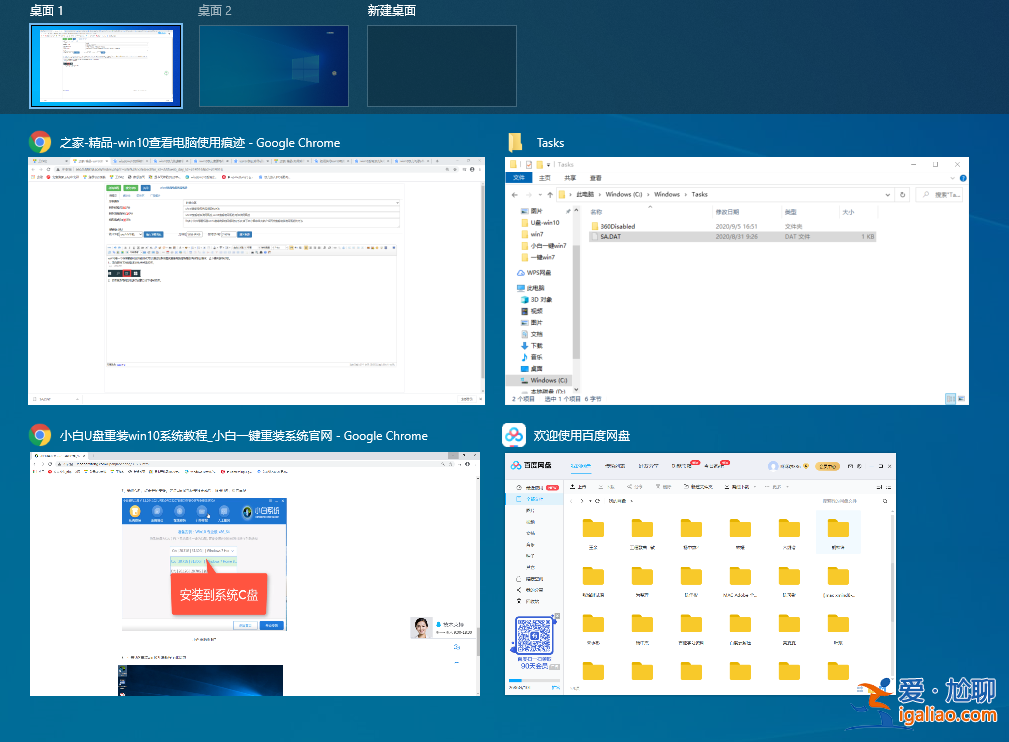Select the SA.DAT file in Tasks folder
Viewport: 1009px width, 742px height.
[610, 236]
